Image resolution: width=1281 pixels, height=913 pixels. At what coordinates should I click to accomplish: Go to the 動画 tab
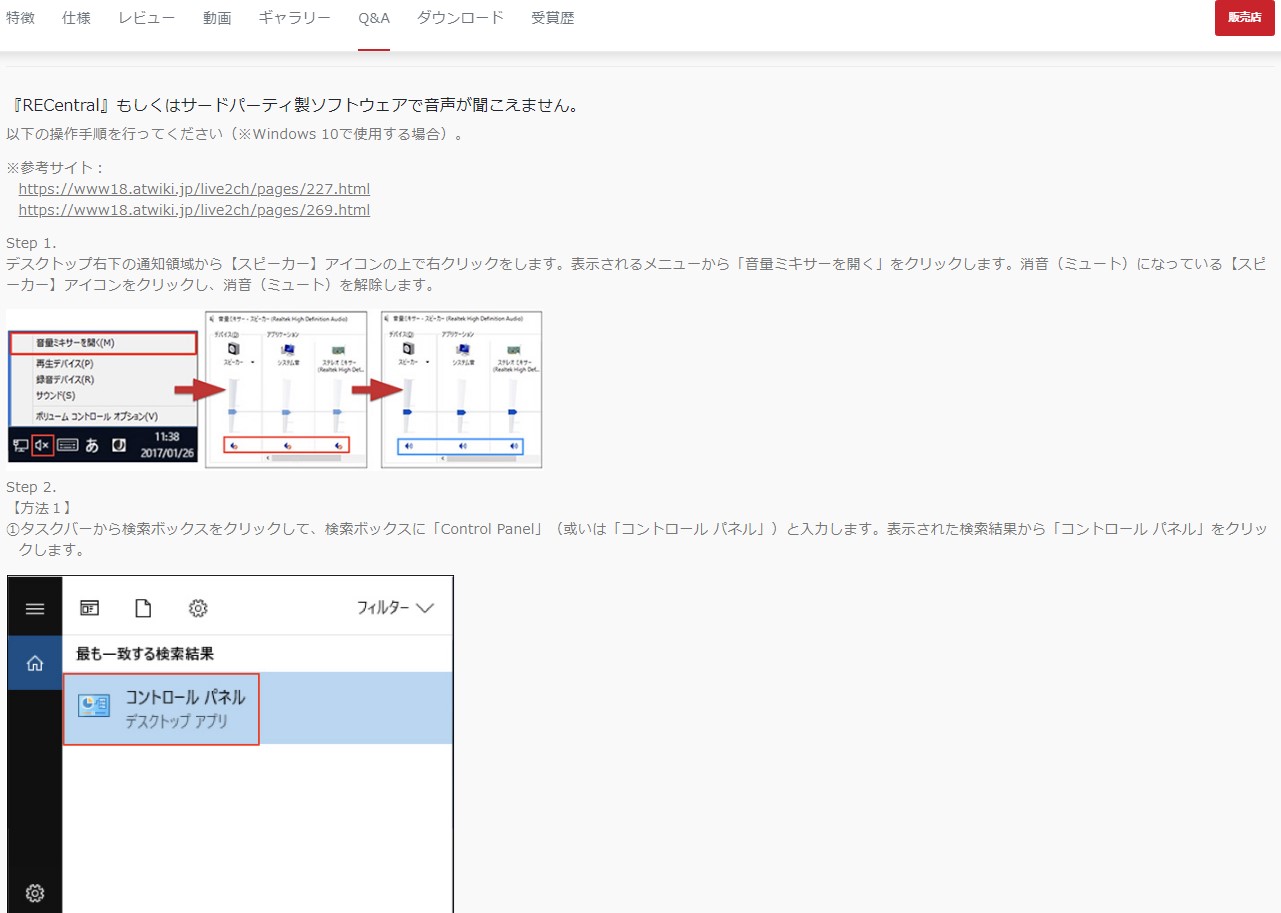pyautogui.click(x=216, y=18)
